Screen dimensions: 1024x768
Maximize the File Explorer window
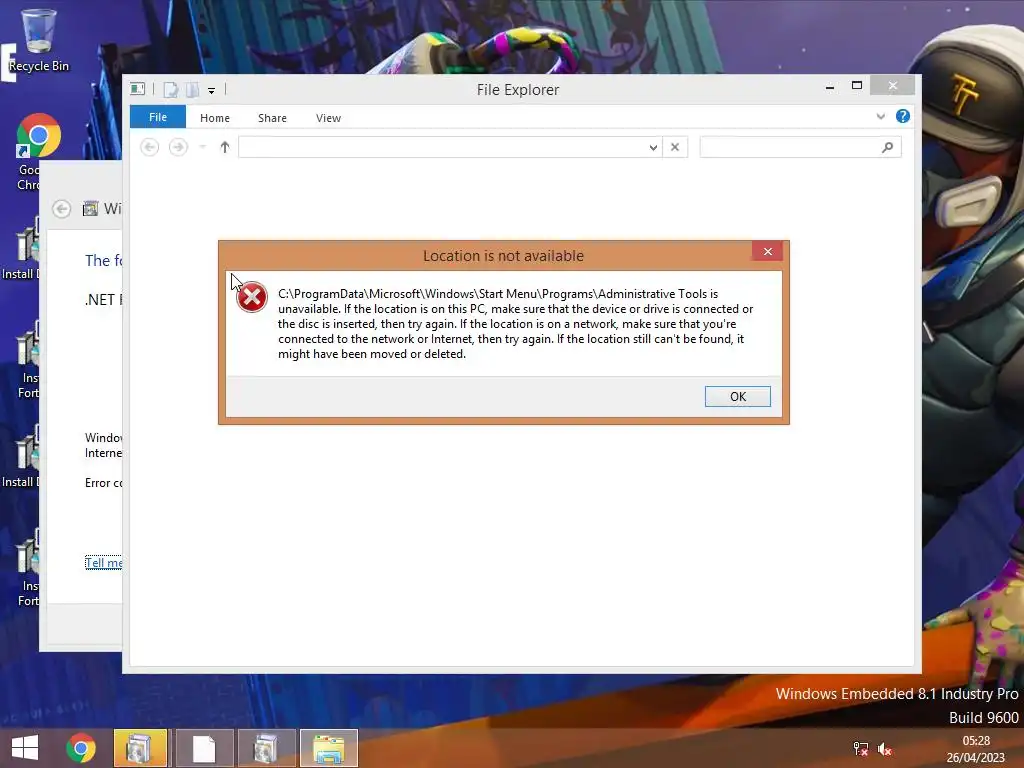click(x=857, y=86)
